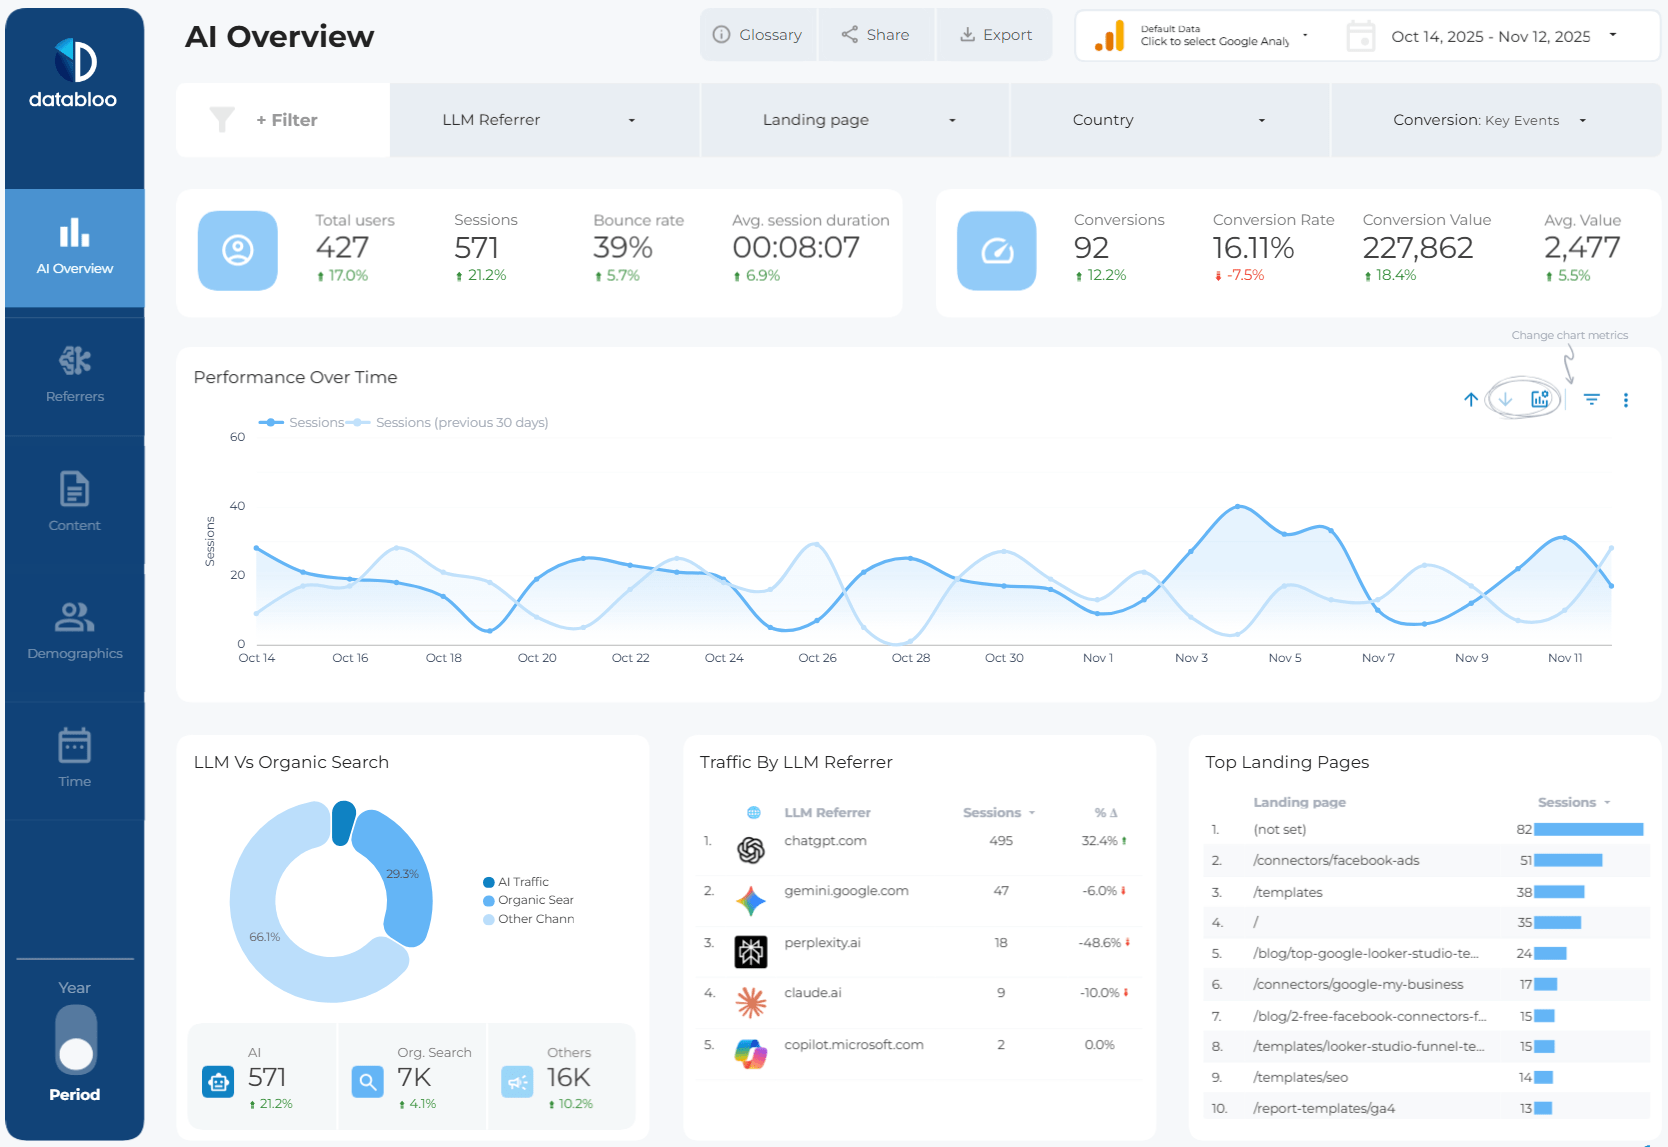This screenshot has width=1668, height=1147.
Task: Toggle the Sessions sort in Top Landing Pages
Action: click(x=1573, y=802)
